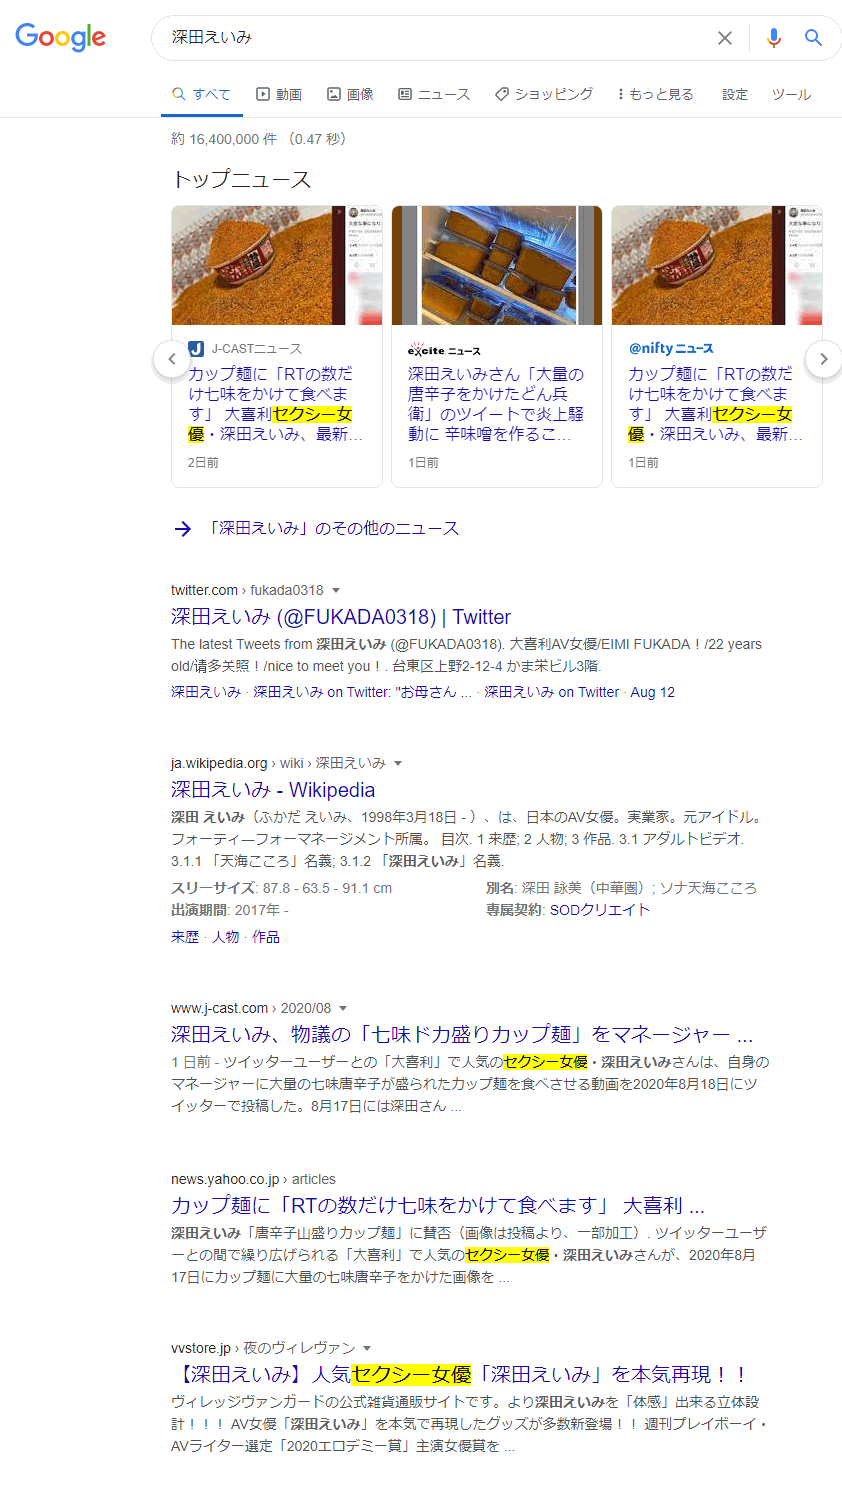Open the SODクリエイト link

click(600, 910)
